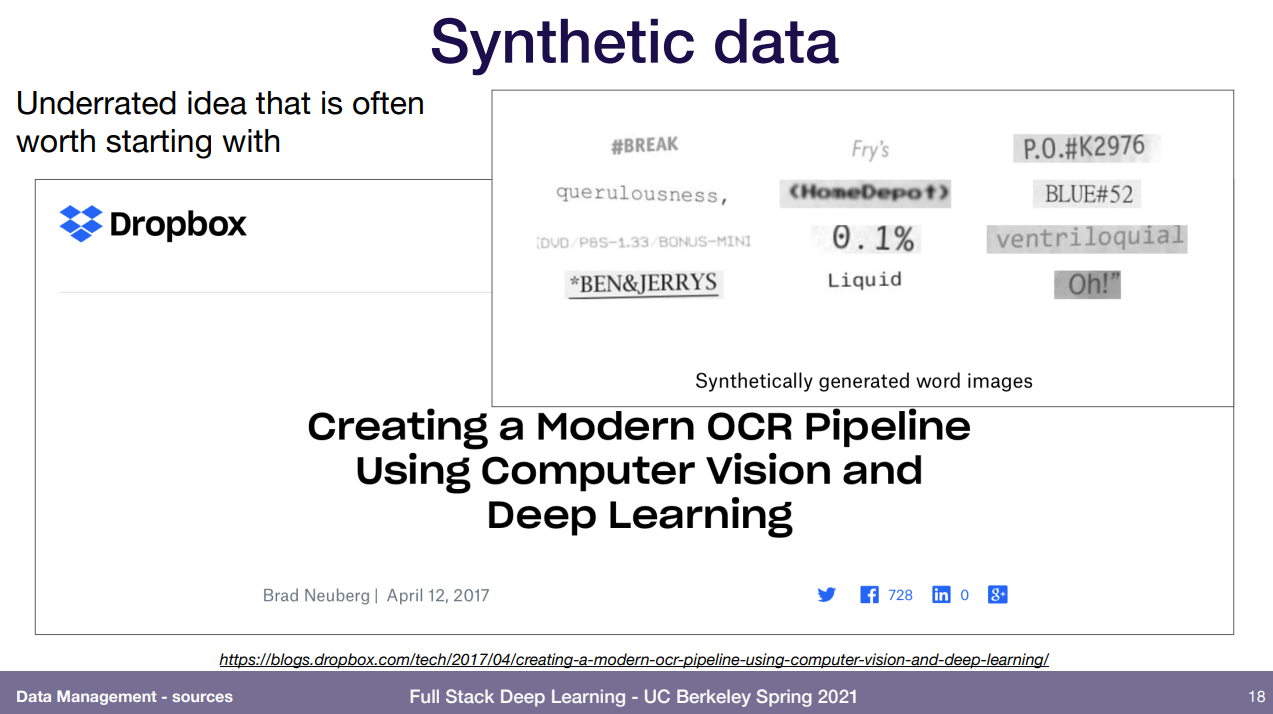Click the Facebook share count 728
The image size is (1273, 714).
(x=900, y=595)
